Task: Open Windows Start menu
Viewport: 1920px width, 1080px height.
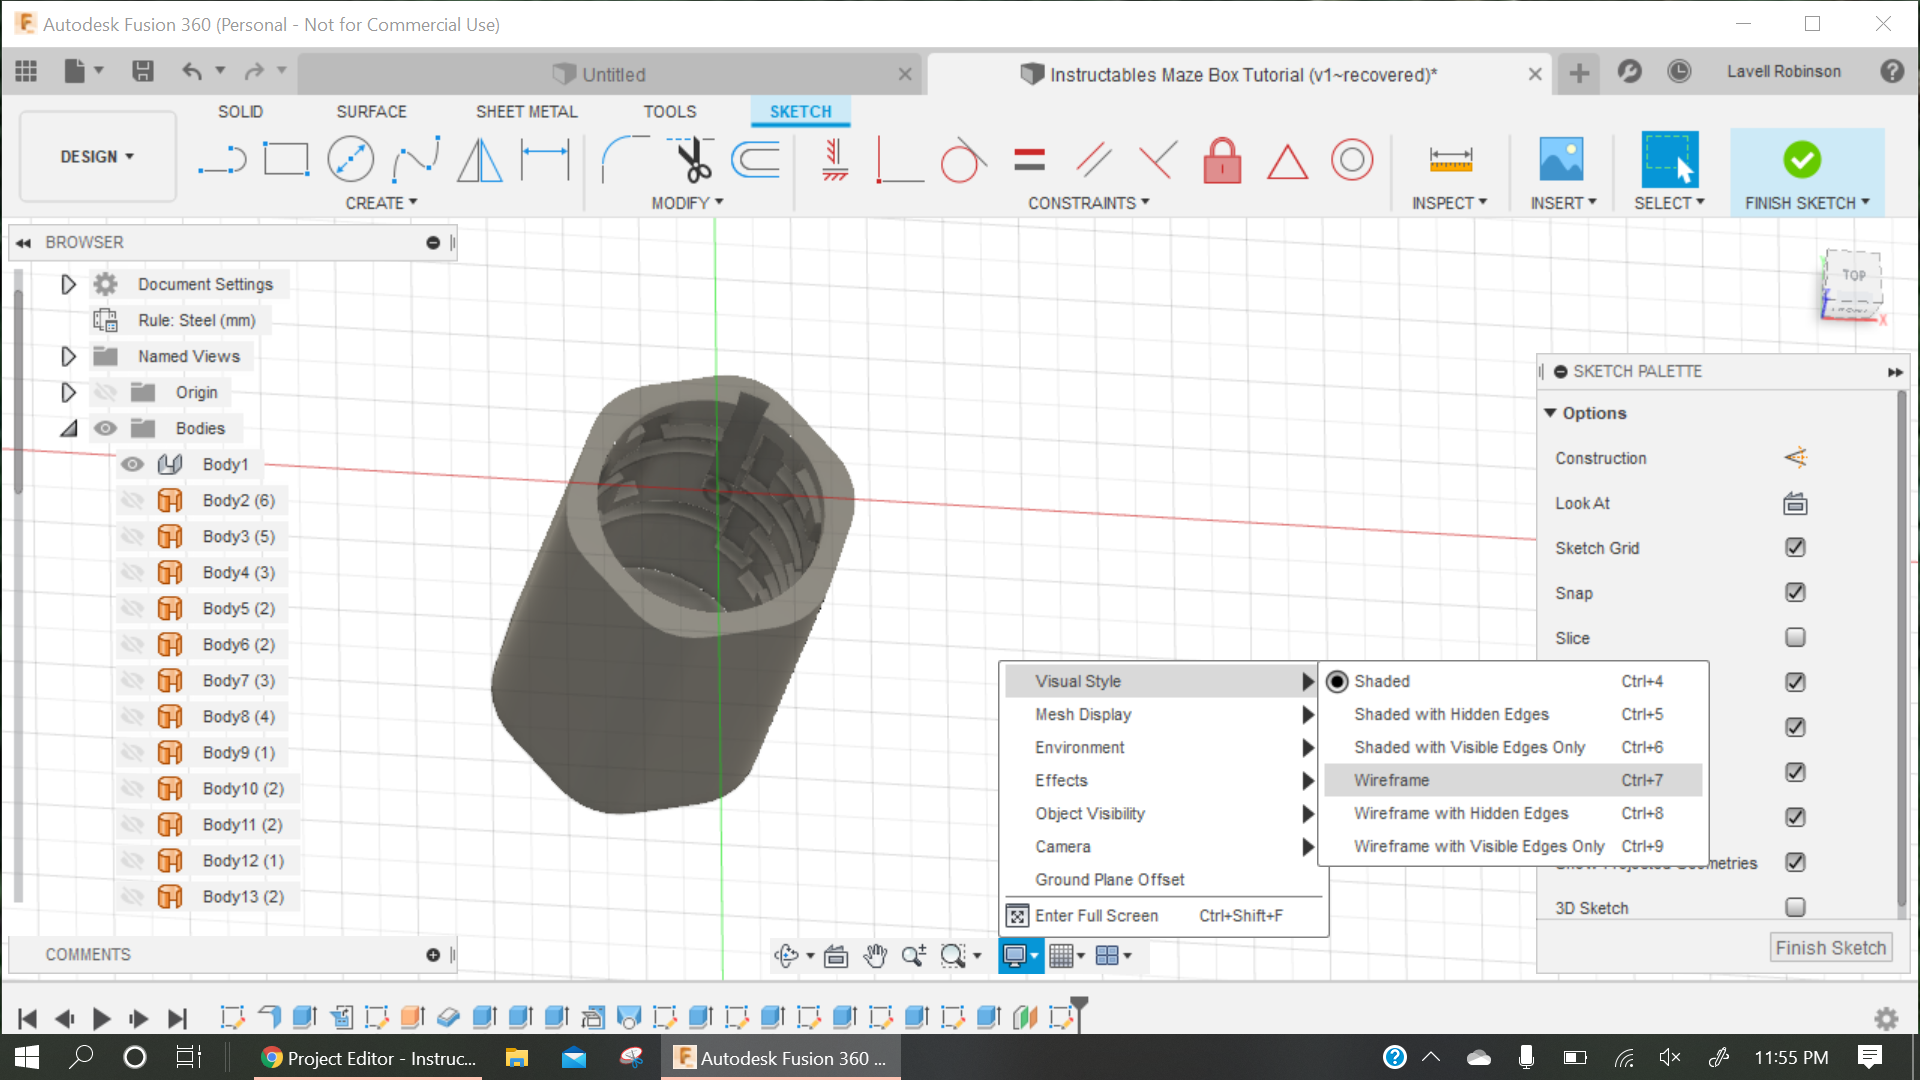Action: [x=27, y=1058]
